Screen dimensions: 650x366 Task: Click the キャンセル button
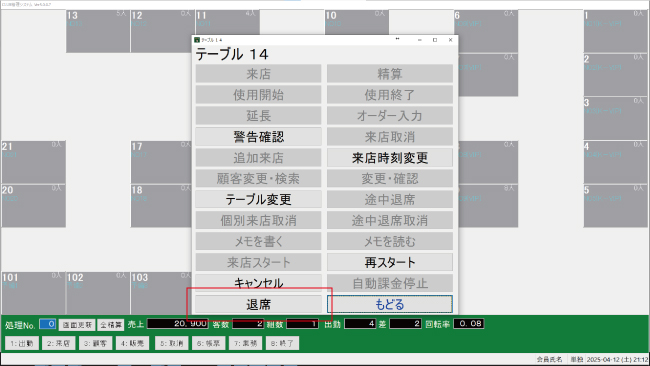click(258, 283)
